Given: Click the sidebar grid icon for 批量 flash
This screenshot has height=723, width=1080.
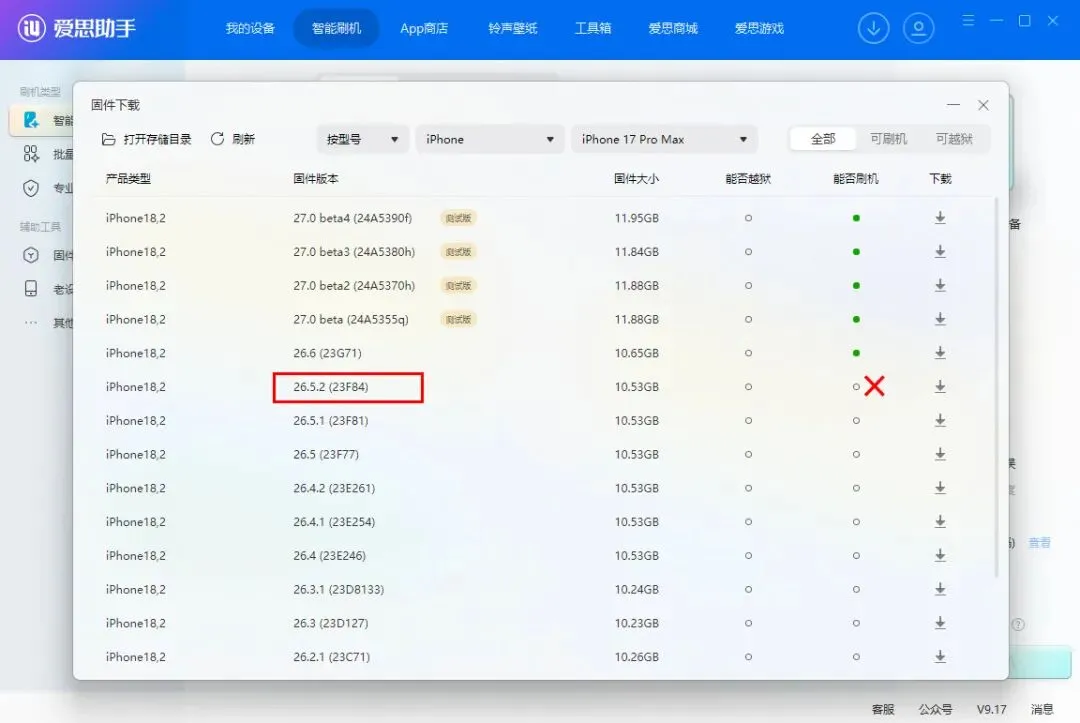Looking at the screenshot, I should click(31, 154).
